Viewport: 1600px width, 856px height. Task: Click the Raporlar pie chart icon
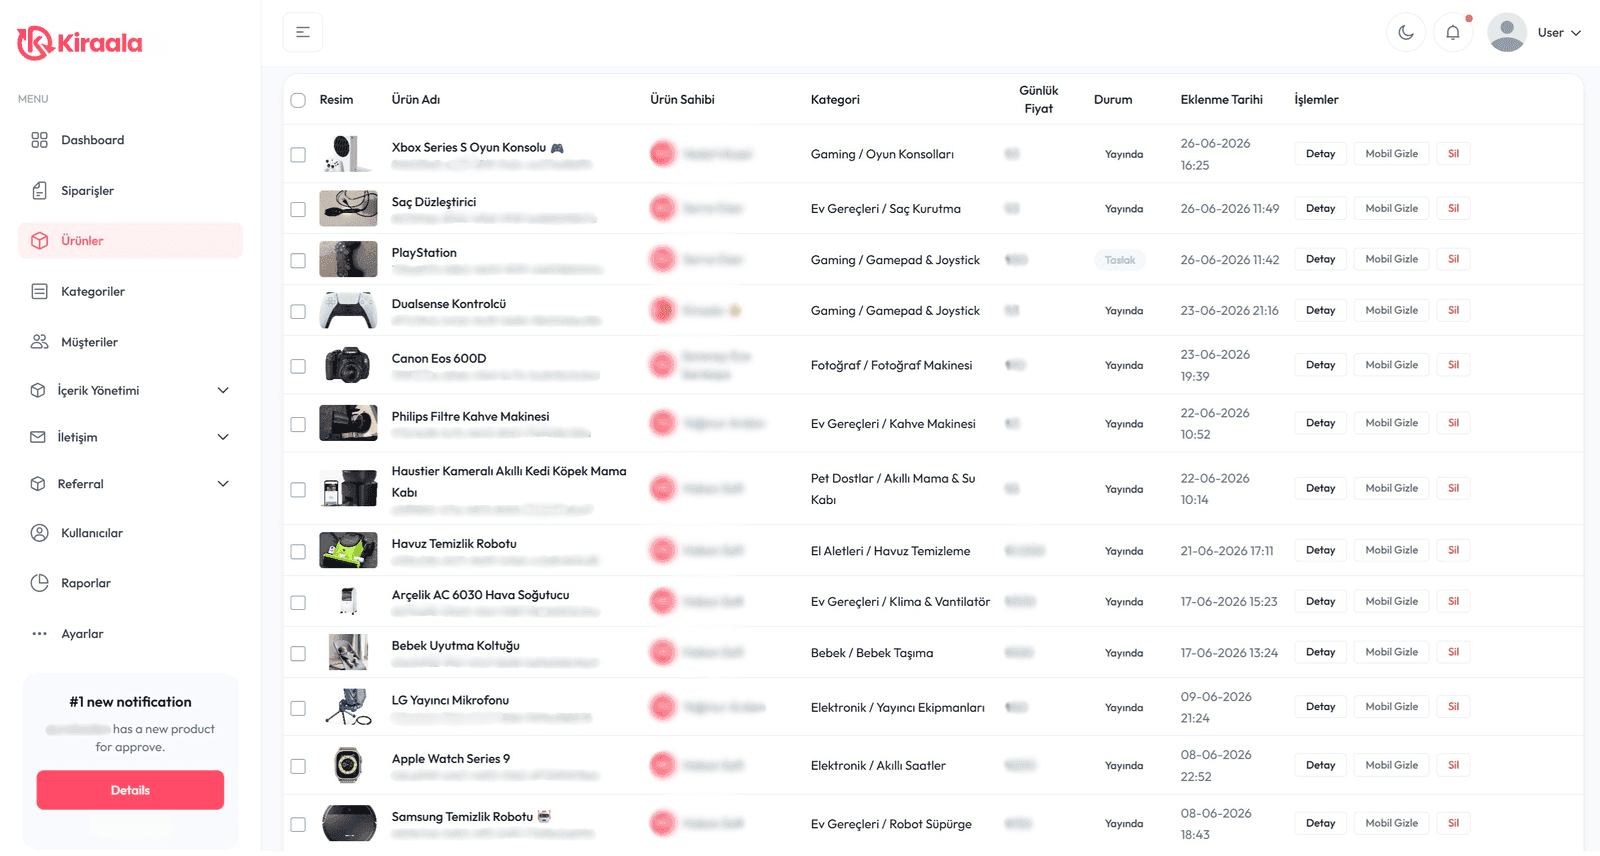pyautogui.click(x=39, y=583)
